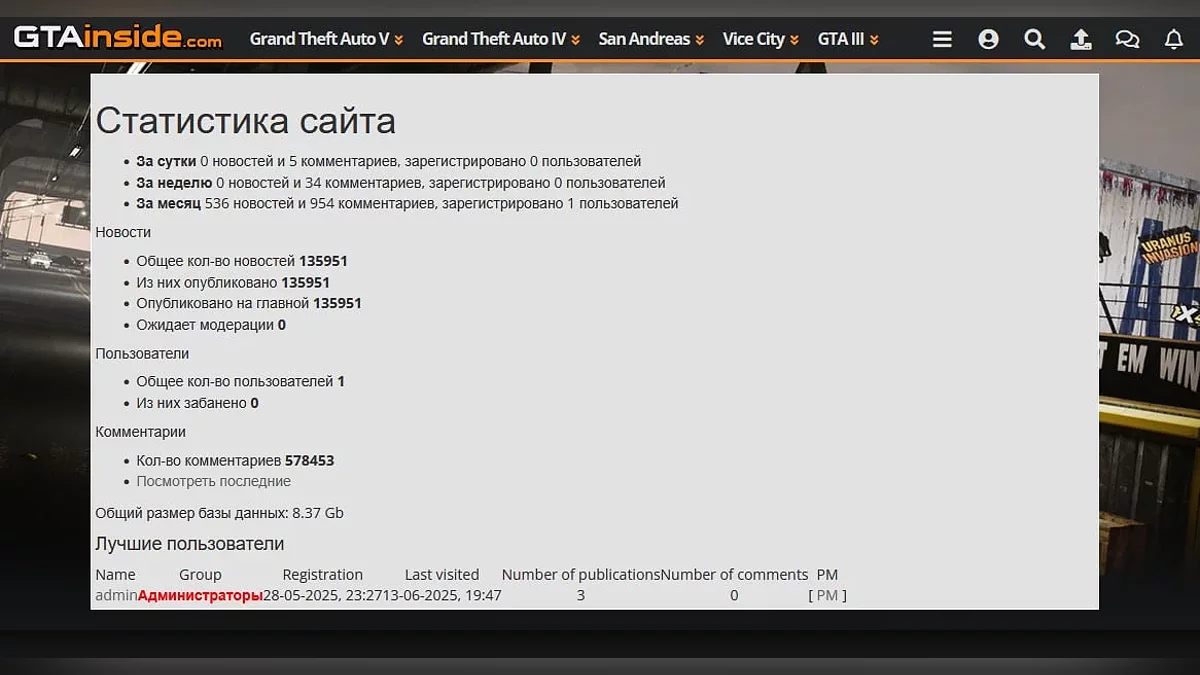Click the 'Last visited' column header
This screenshot has width=1200, height=675.
pos(441,574)
